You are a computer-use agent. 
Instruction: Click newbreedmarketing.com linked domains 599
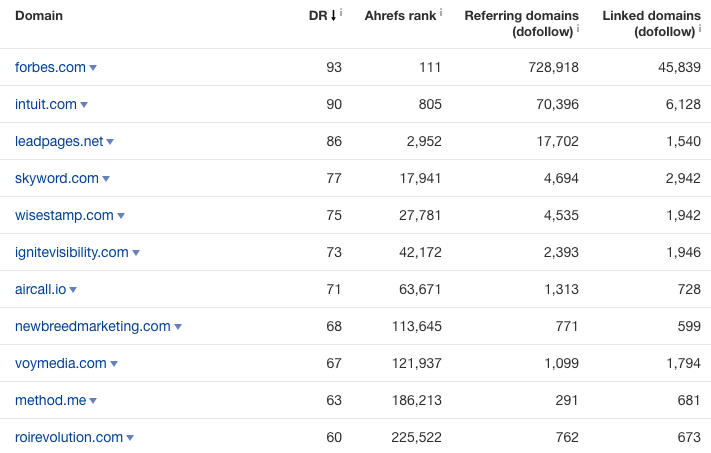coord(689,326)
